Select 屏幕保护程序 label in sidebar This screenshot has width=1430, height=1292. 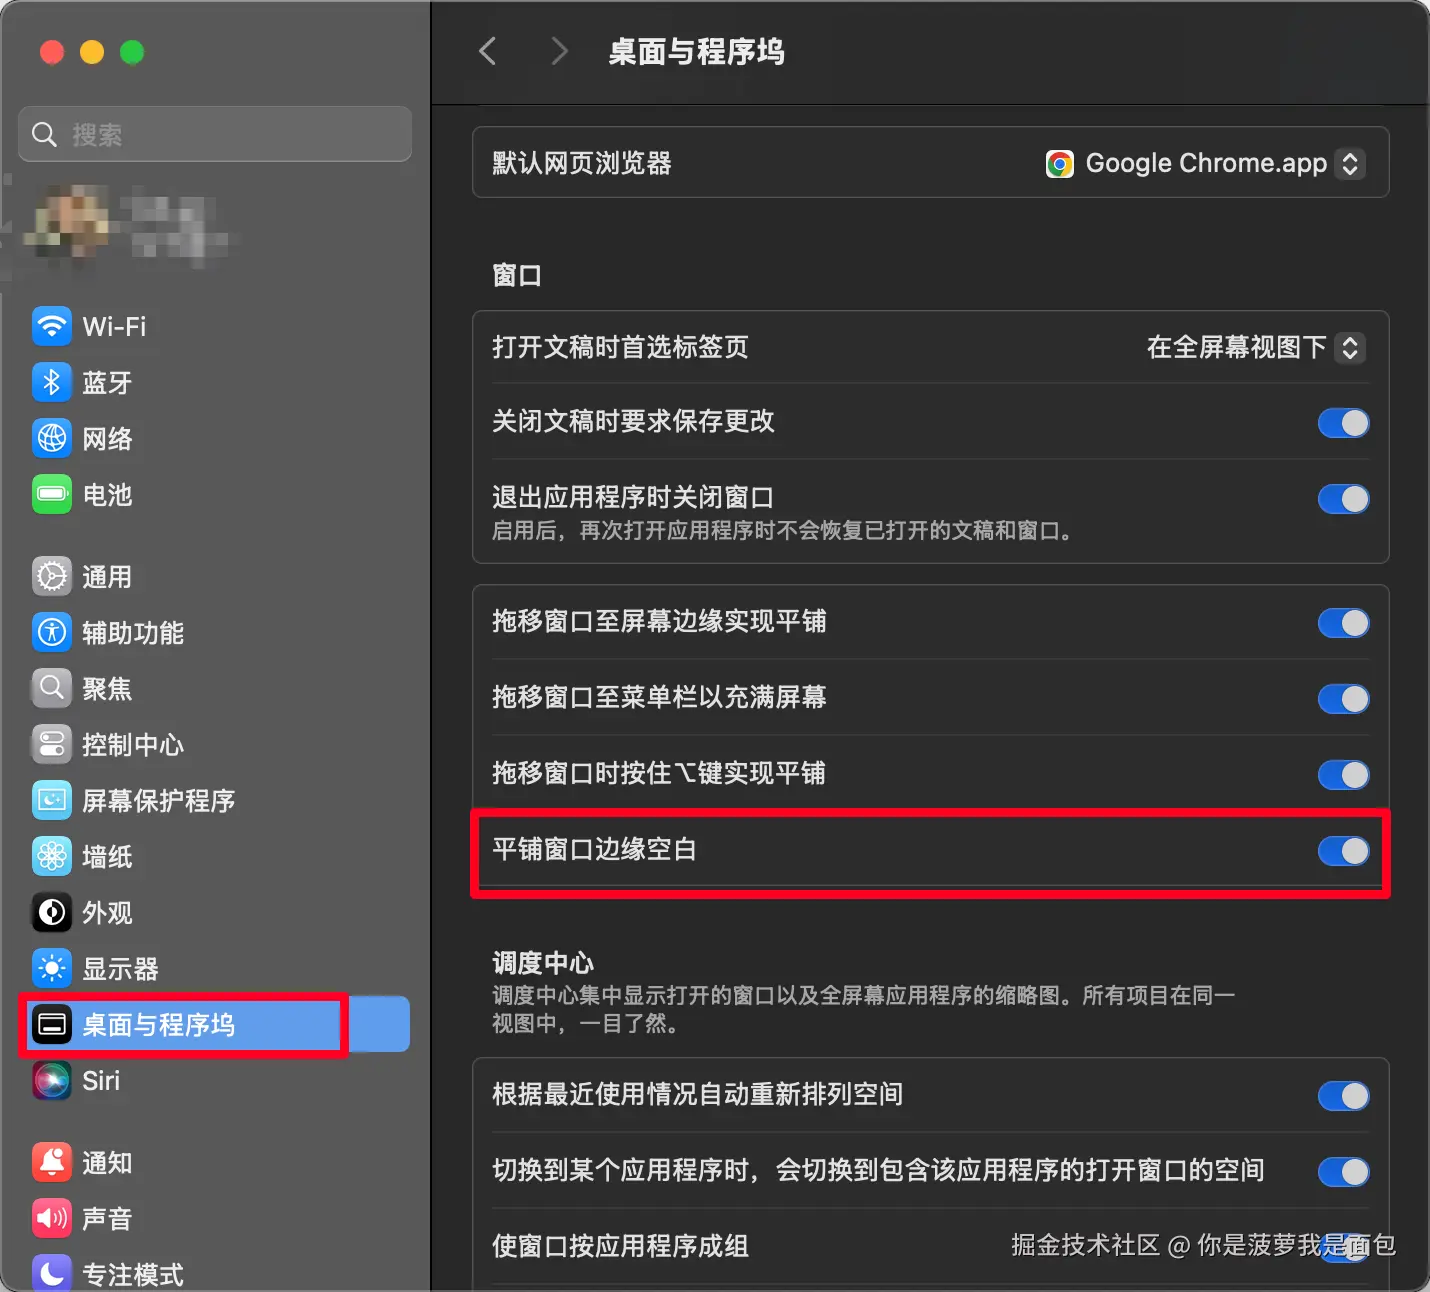[x=159, y=800]
